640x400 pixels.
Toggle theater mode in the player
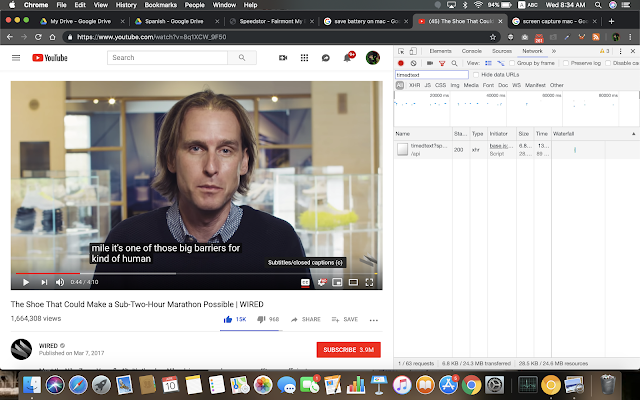pos(353,282)
